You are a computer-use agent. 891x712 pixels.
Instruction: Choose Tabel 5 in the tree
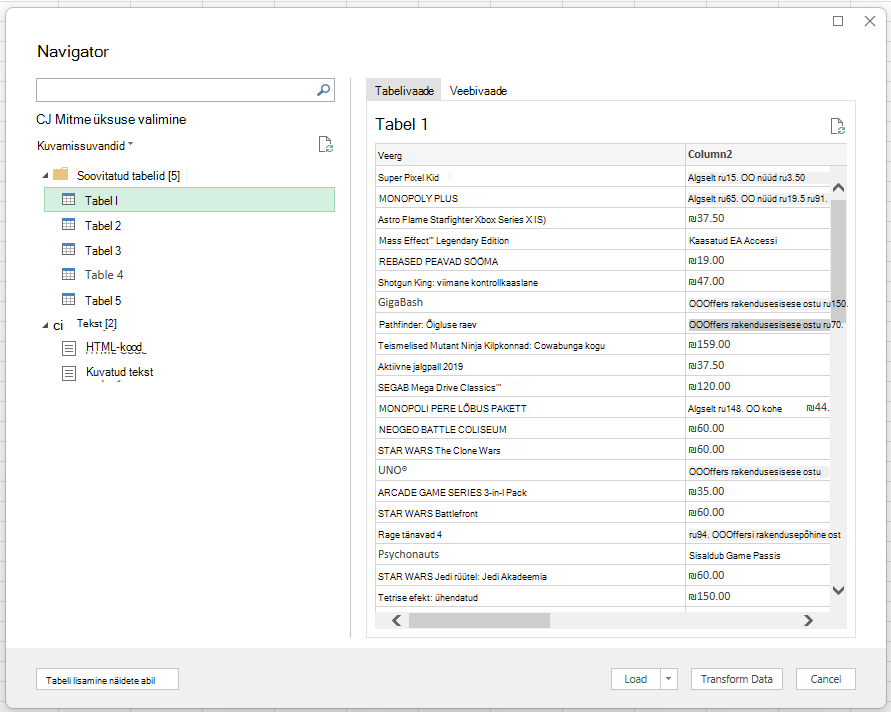click(x=103, y=300)
